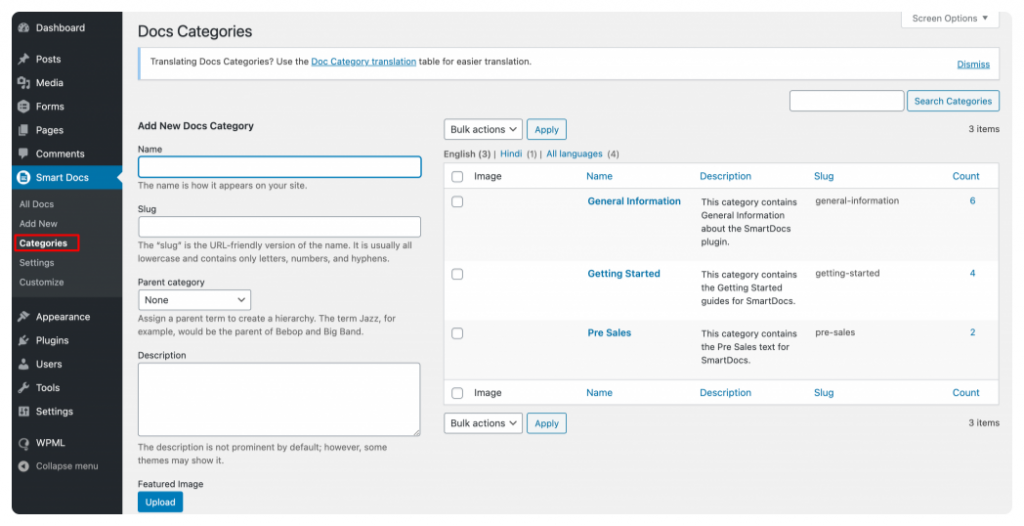Focus the category Name input field
The height and width of the screenshot is (526, 1024).
(x=280, y=167)
